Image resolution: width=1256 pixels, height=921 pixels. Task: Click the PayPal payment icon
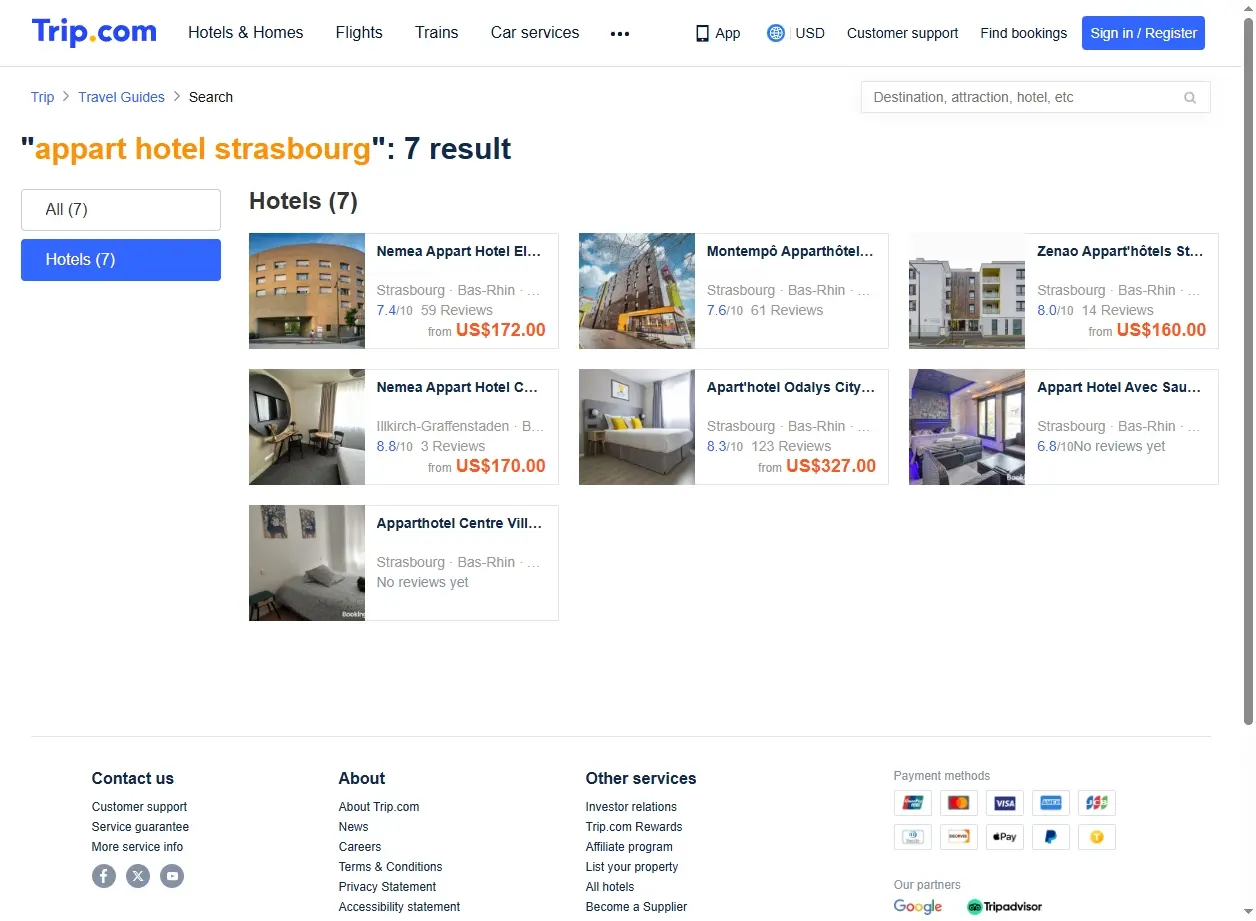pos(1051,837)
